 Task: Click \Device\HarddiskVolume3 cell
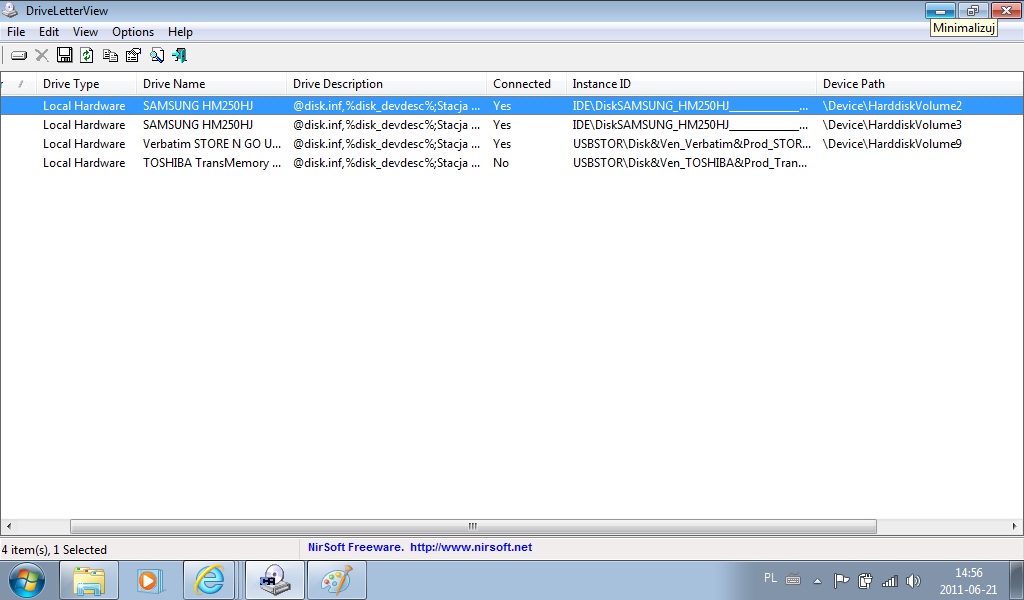pyautogui.click(x=892, y=125)
